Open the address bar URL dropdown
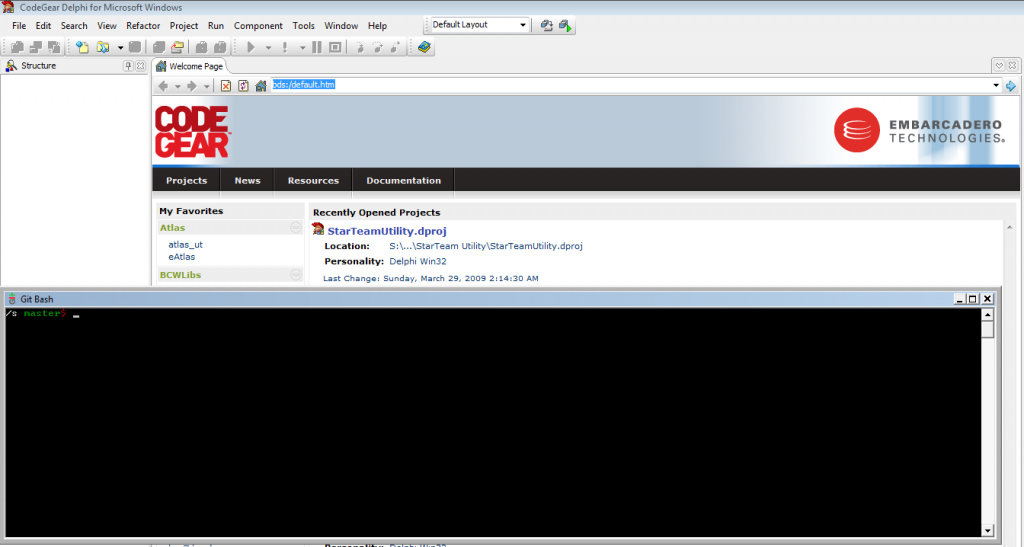The width and height of the screenshot is (1024, 547). pos(996,85)
